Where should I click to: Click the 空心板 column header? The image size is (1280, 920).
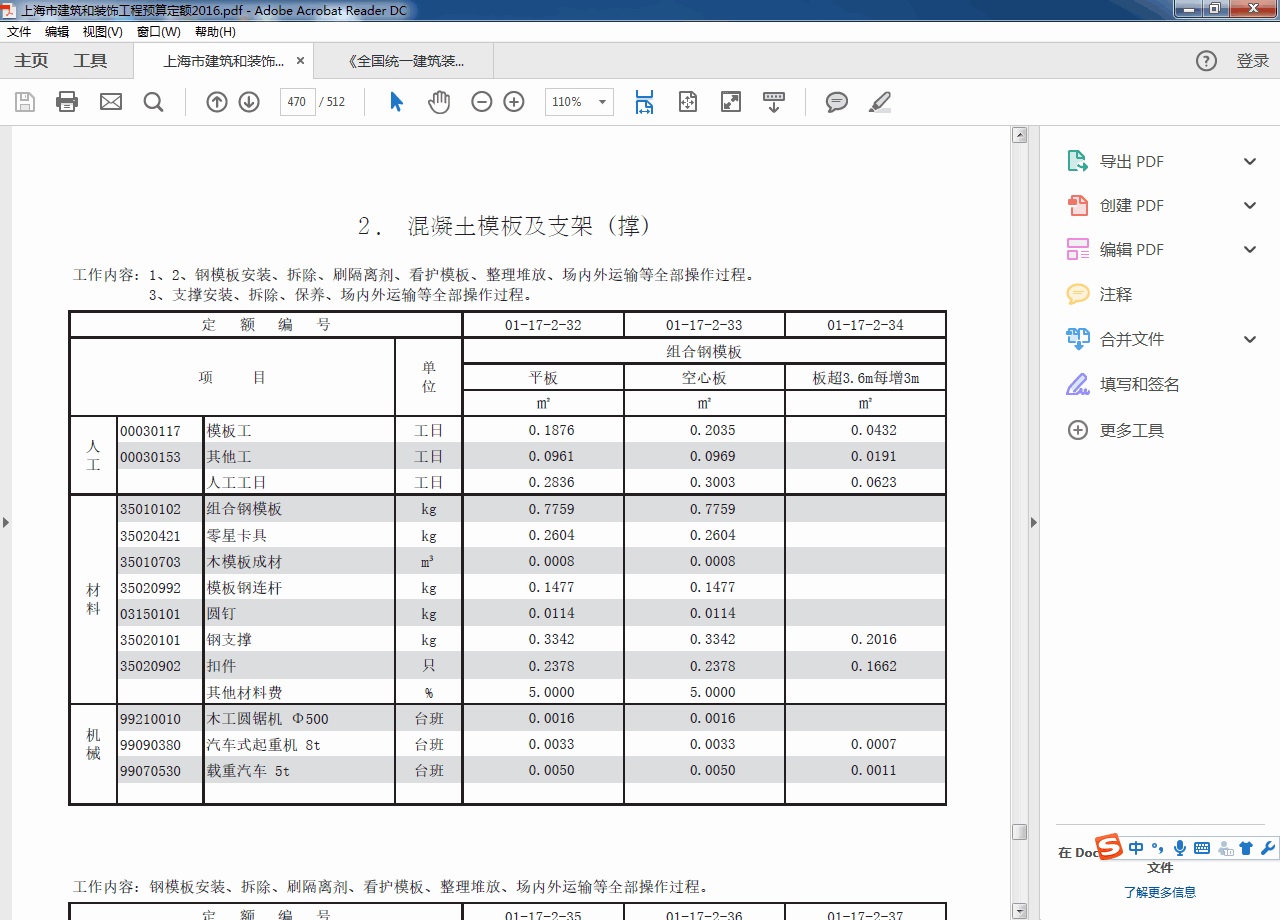(x=704, y=378)
